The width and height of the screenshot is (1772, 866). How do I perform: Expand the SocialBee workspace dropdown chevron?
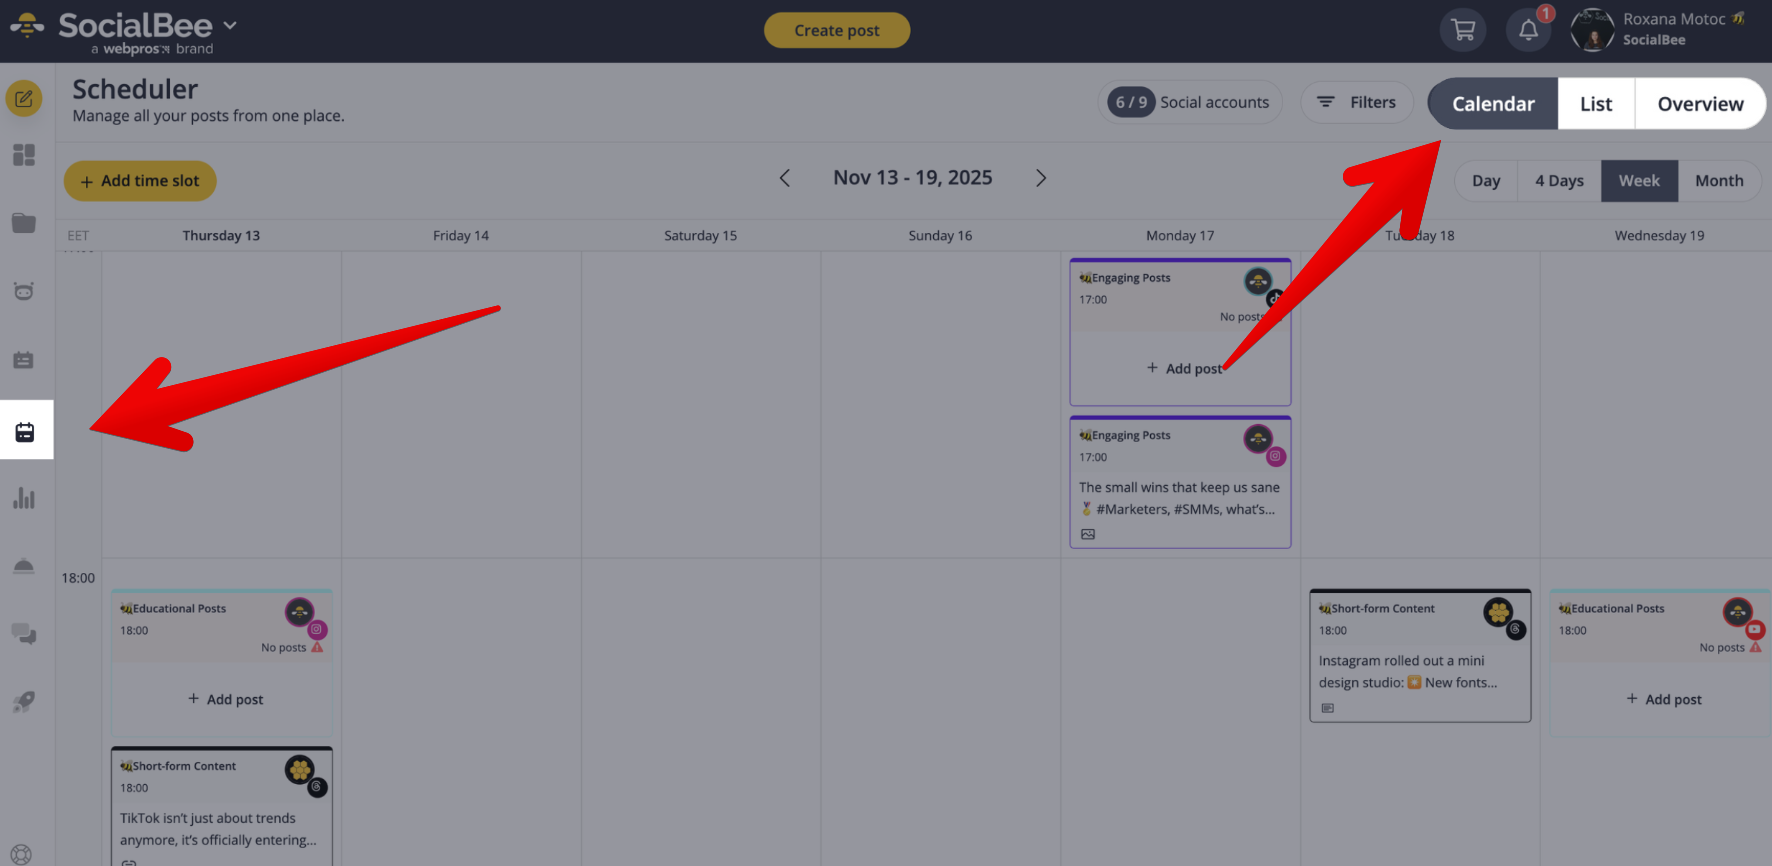(230, 25)
